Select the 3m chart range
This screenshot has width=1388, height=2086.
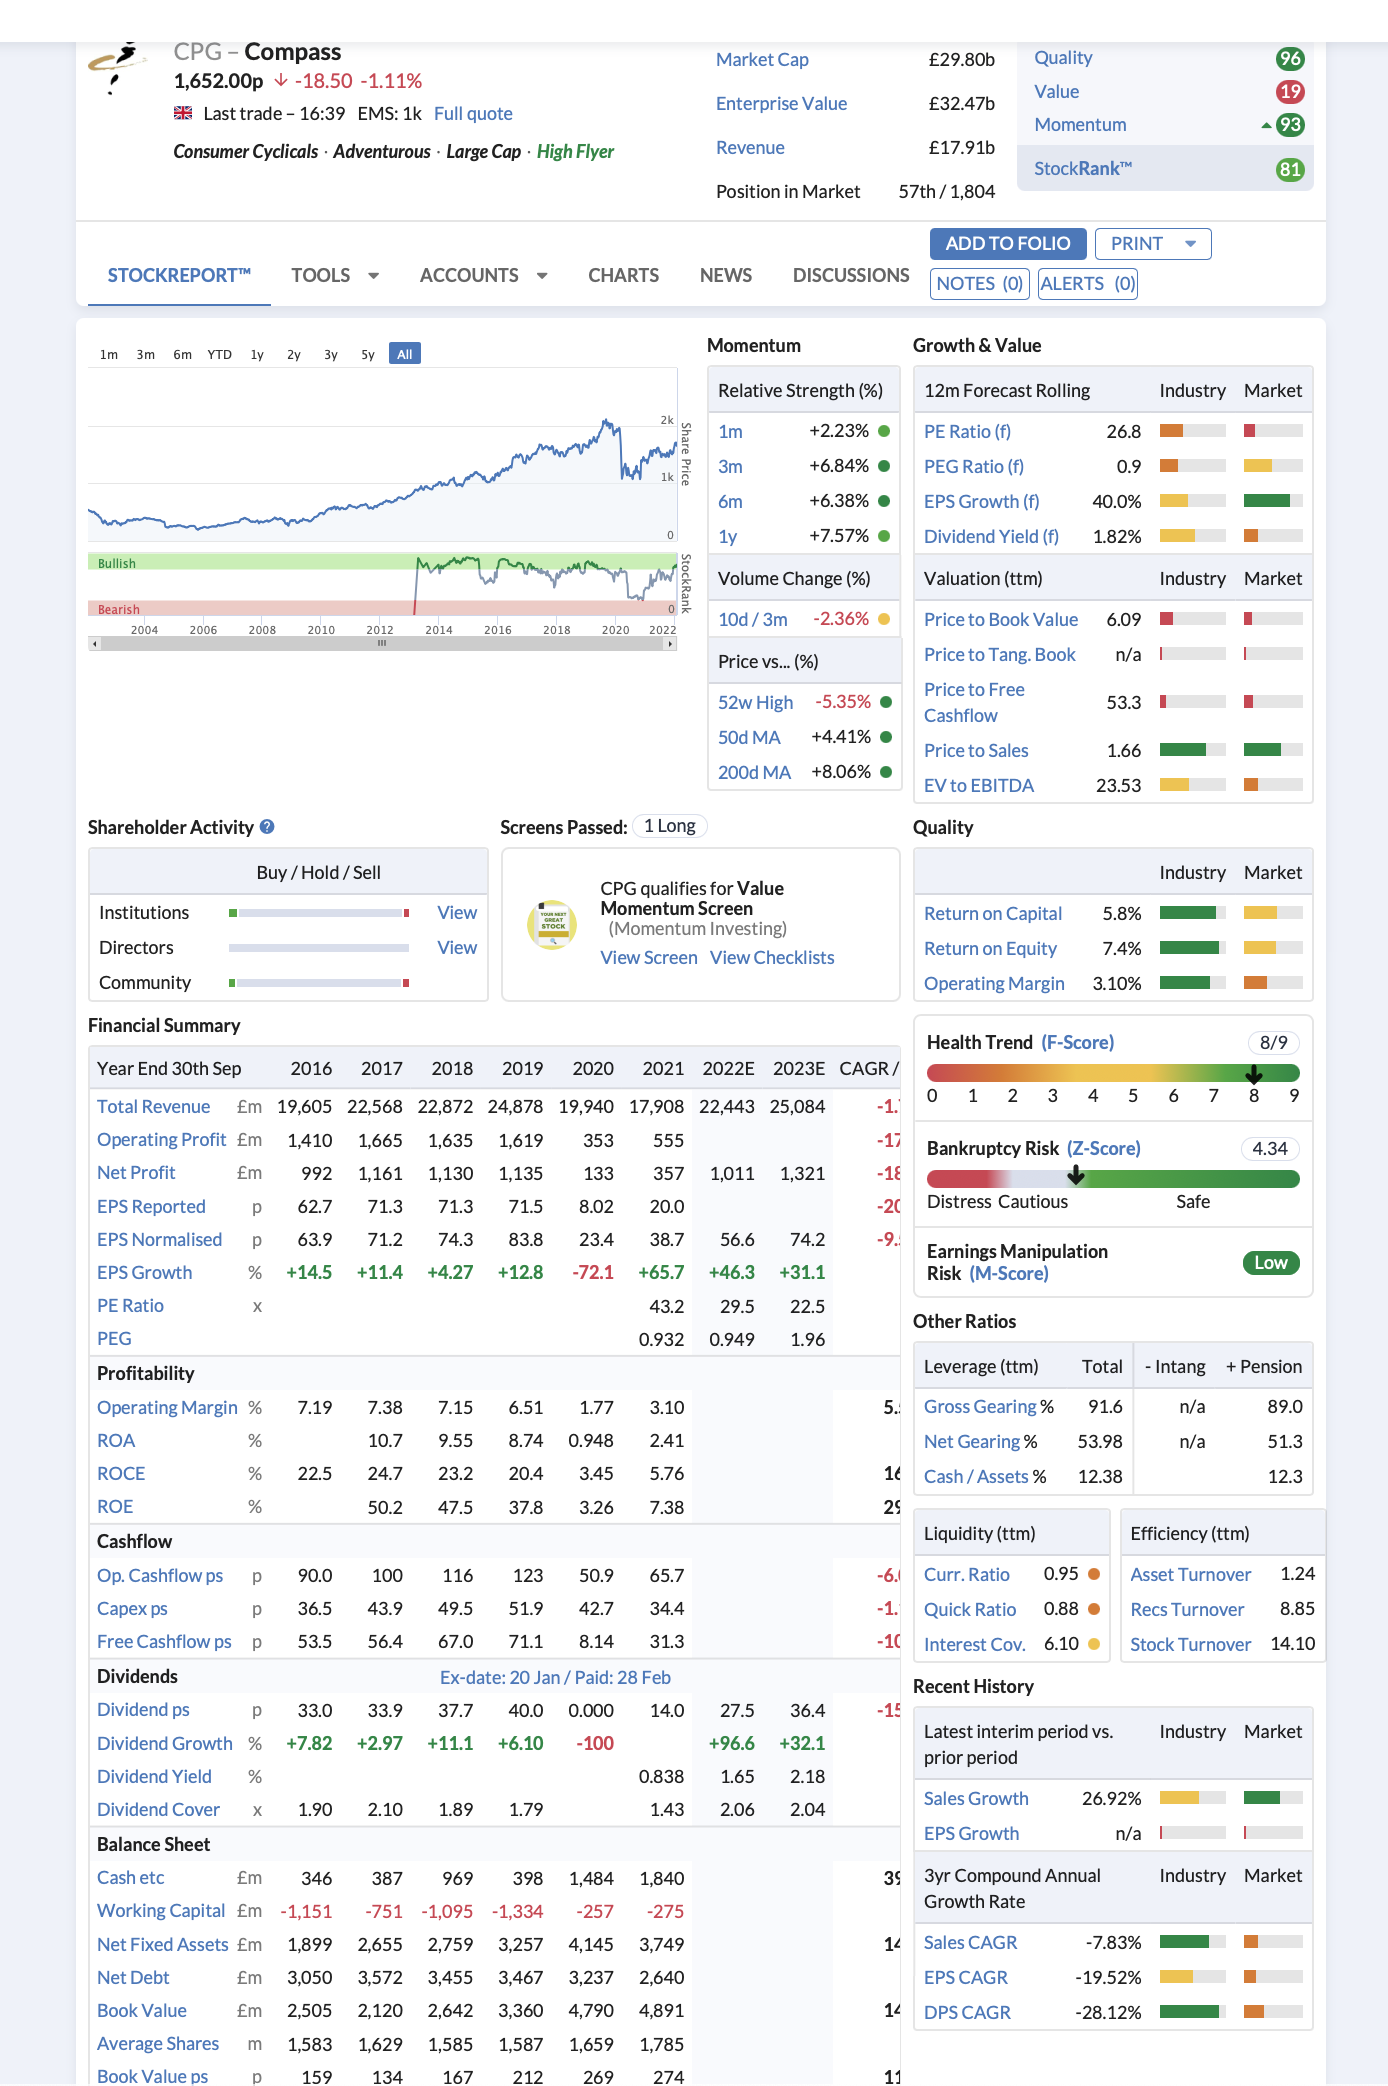click(x=146, y=354)
